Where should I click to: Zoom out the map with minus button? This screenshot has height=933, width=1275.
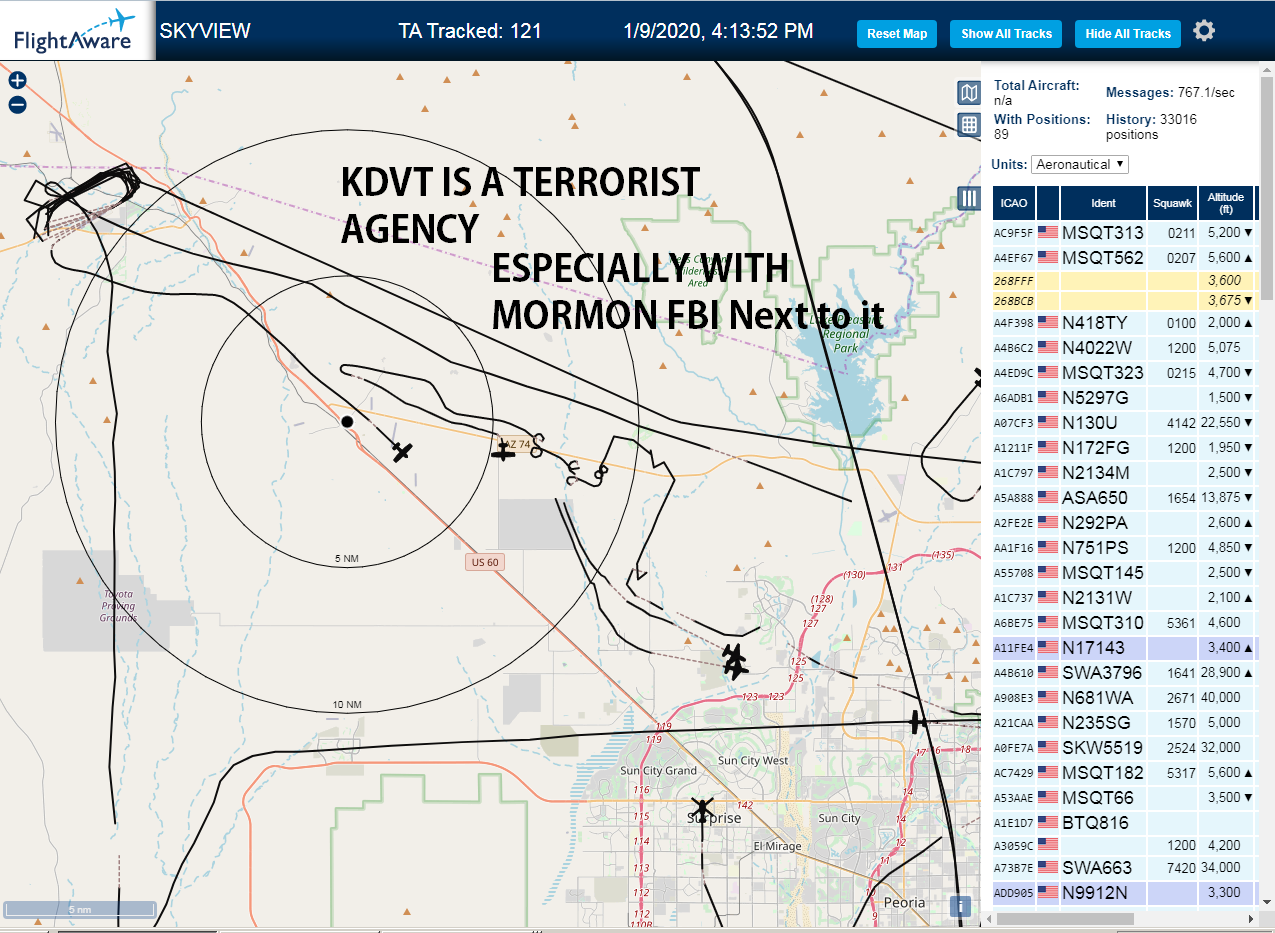(17, 104)
